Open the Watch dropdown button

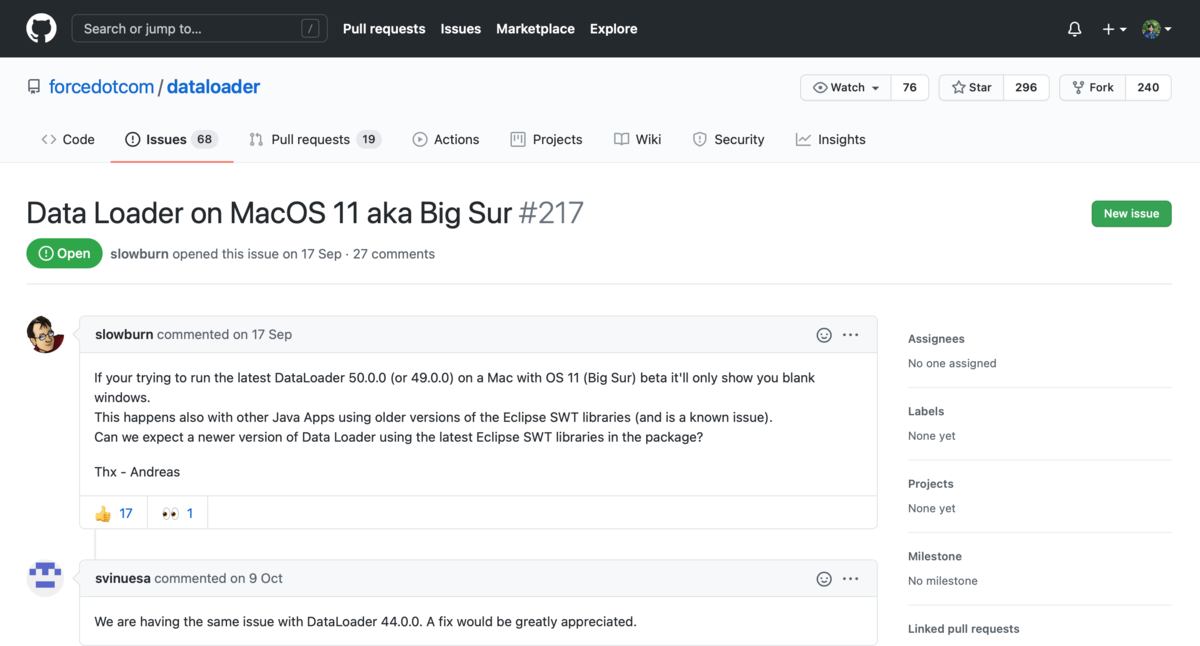coord(846,88)
